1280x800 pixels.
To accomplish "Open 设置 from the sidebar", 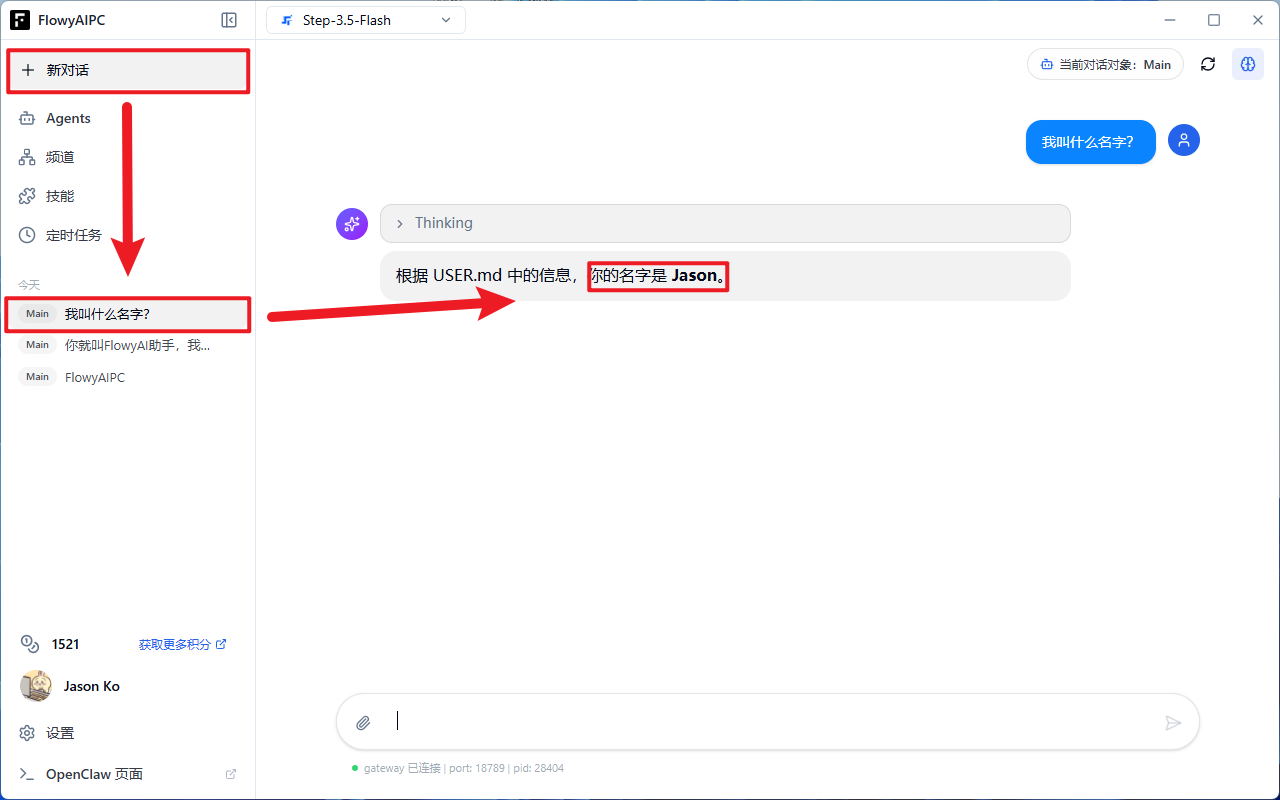I will pos(59,733).
